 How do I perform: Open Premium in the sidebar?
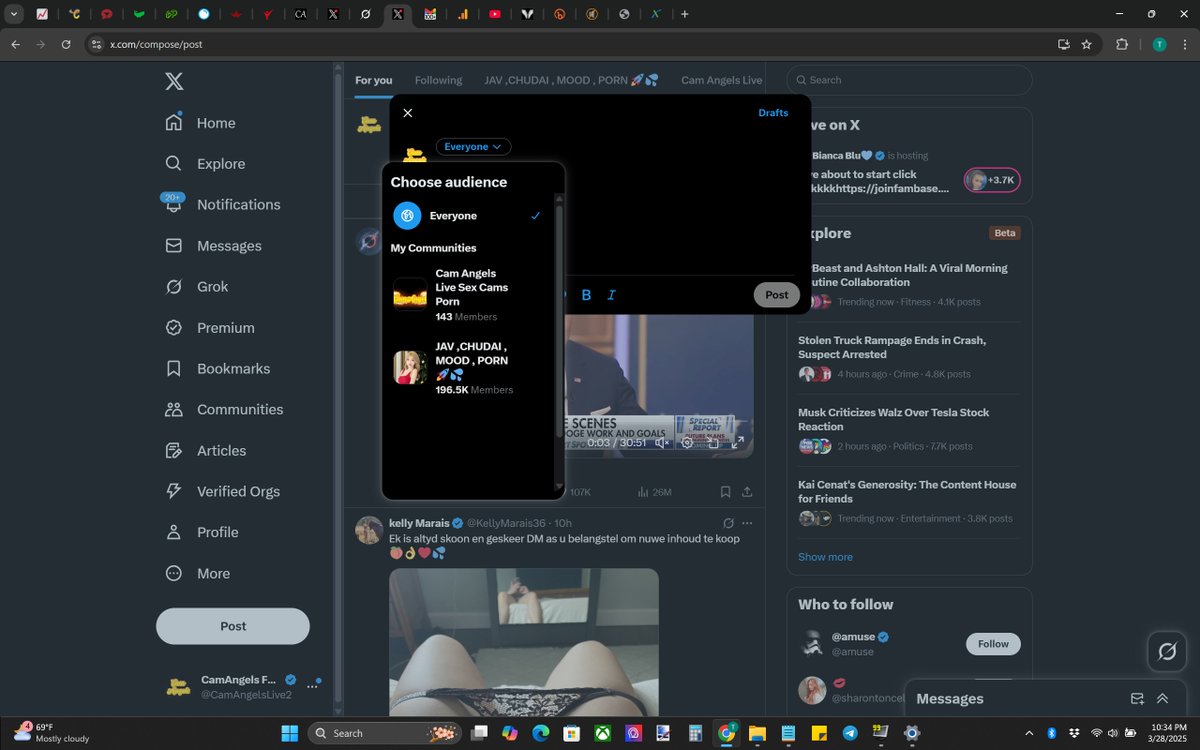(x=210, y=328)
